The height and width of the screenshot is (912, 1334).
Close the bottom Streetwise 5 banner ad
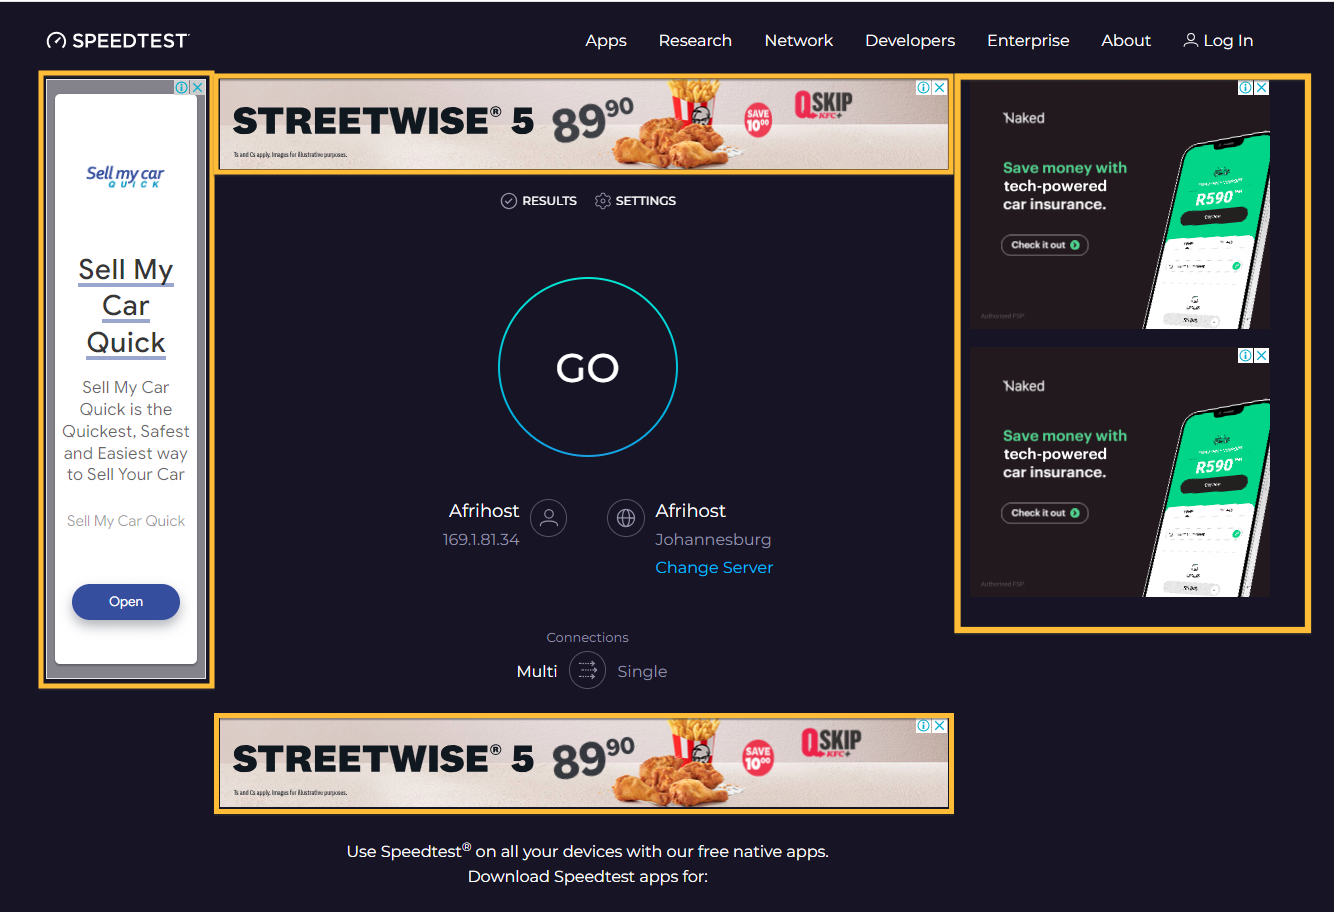tap(939, 725)
